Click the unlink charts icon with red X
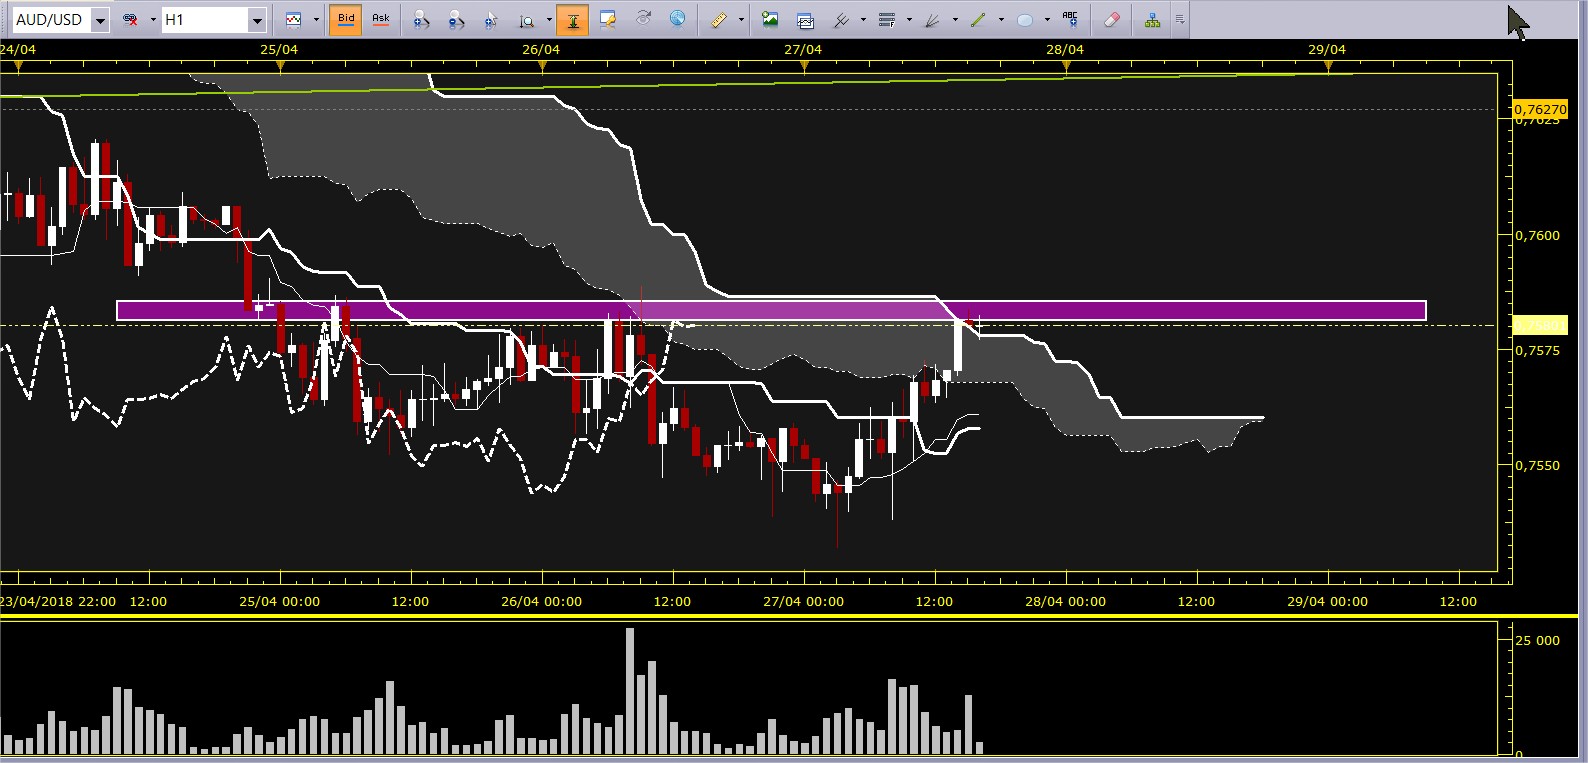 coord(130,19)
